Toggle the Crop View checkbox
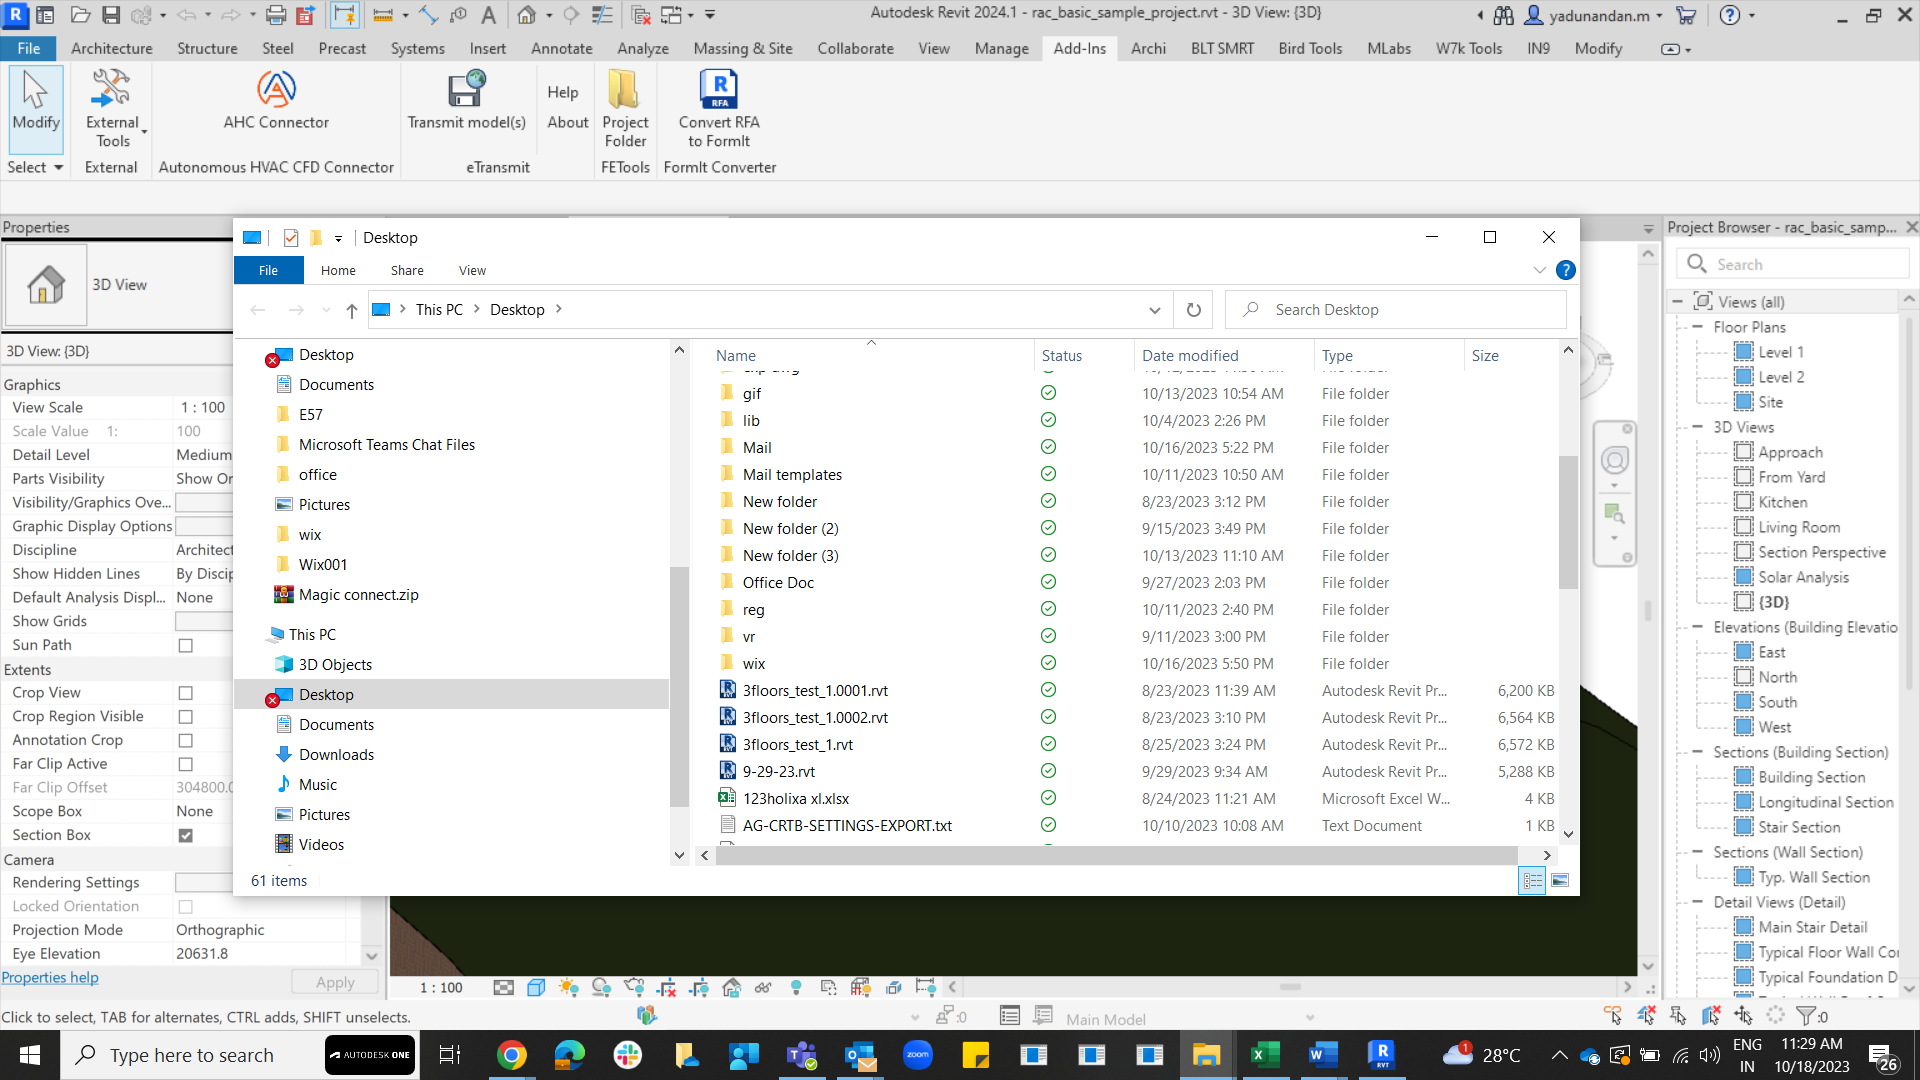This screenshot has height=1080, width=1920. [185, 693]
